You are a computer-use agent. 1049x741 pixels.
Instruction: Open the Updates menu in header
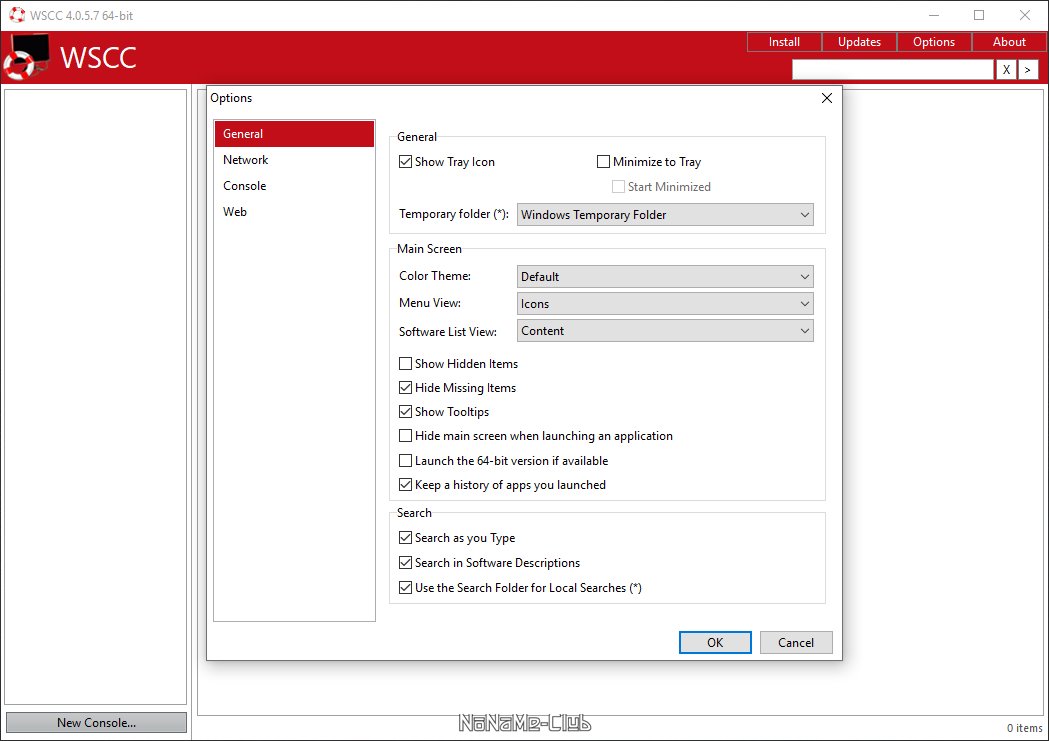point(859,42)
